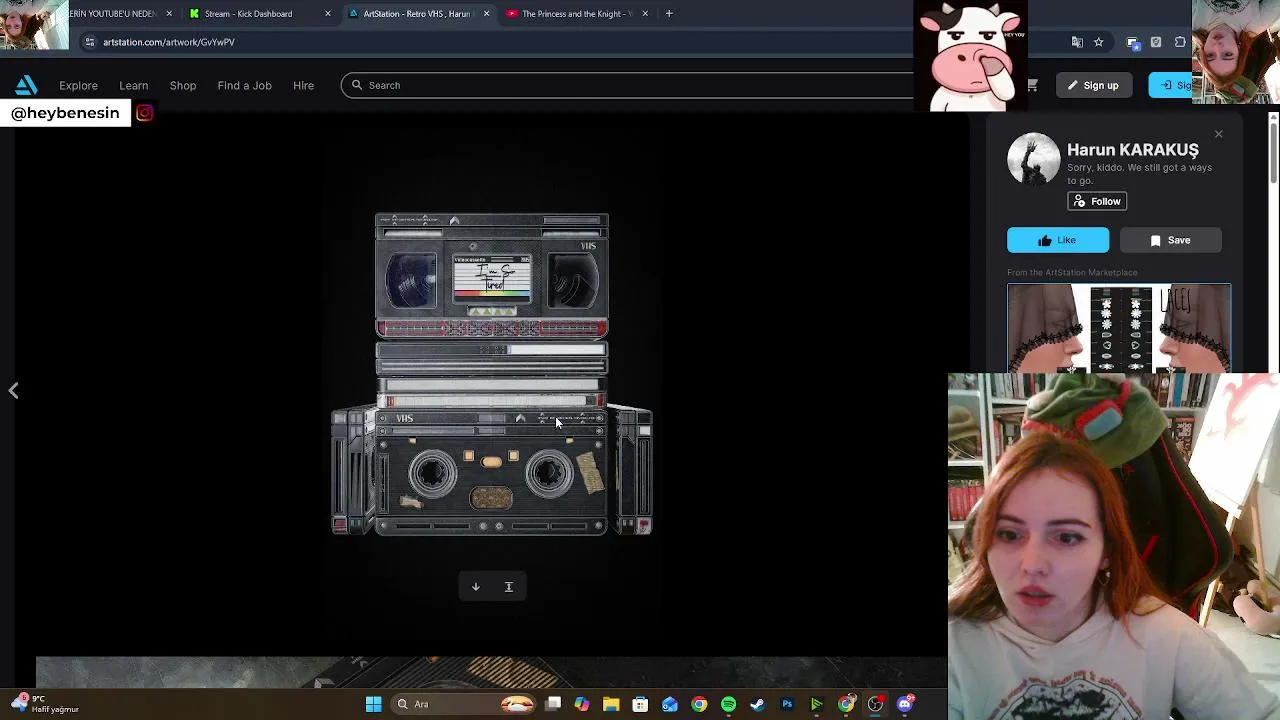Image resolution: width=1280 pixels, height=720 pixels.
Task: Open the Explore menu
Action: [78, 85]
